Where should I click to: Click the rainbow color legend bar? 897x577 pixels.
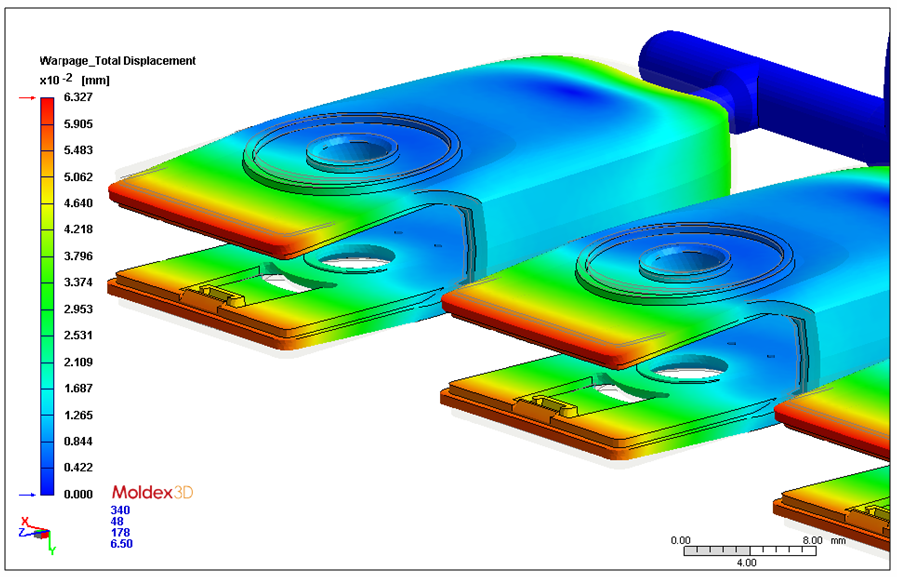[x=47, y=296]
